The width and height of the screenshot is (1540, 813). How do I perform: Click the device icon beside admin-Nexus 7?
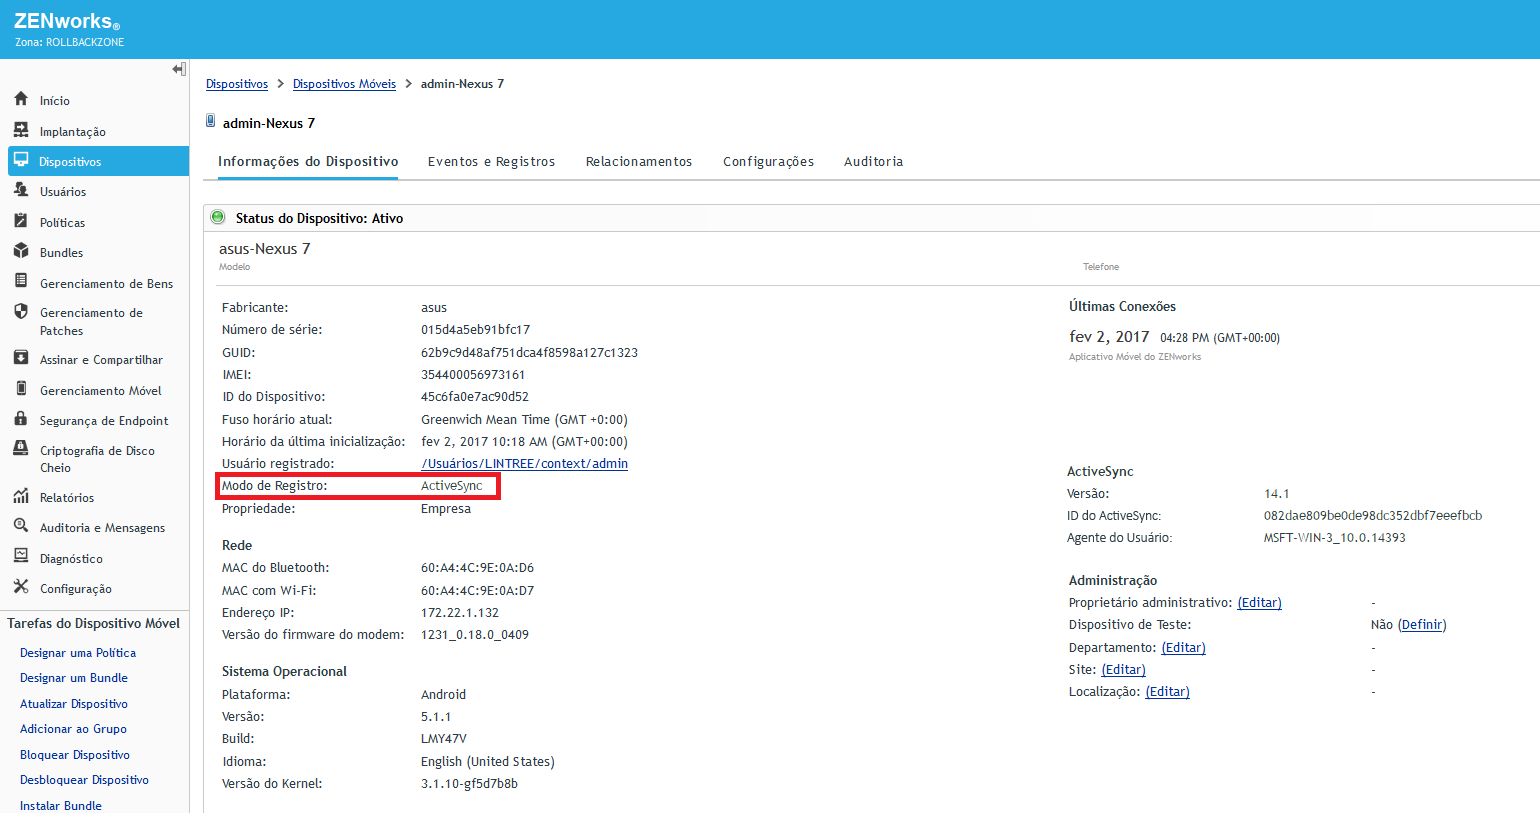tap(210, 121)
